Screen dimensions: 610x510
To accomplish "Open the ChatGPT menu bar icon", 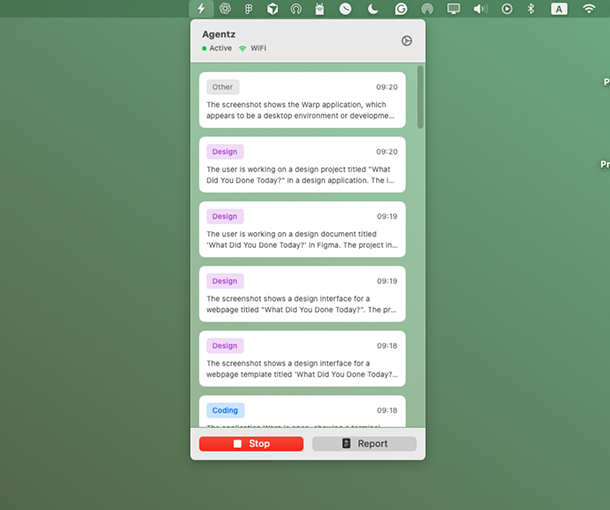I will 225,9.
